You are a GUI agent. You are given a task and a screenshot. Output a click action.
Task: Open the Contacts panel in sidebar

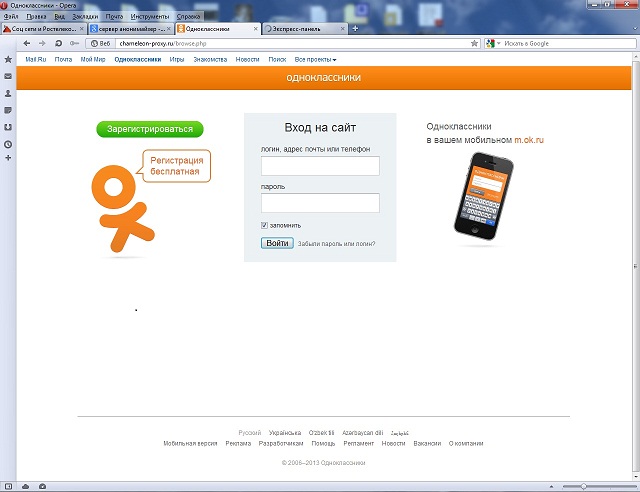click(x=8, y=93)
